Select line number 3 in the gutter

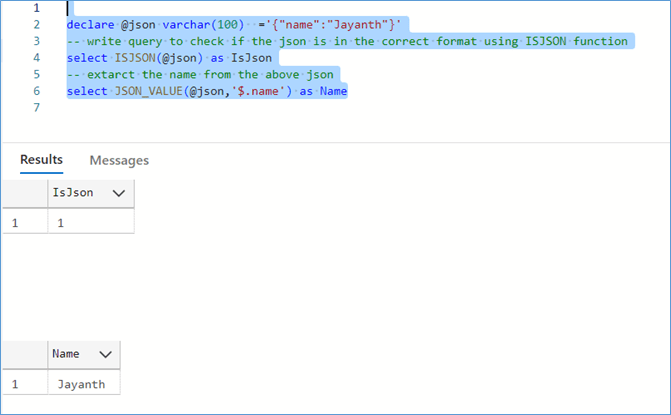pyautogui.click(x=36, y=41)
